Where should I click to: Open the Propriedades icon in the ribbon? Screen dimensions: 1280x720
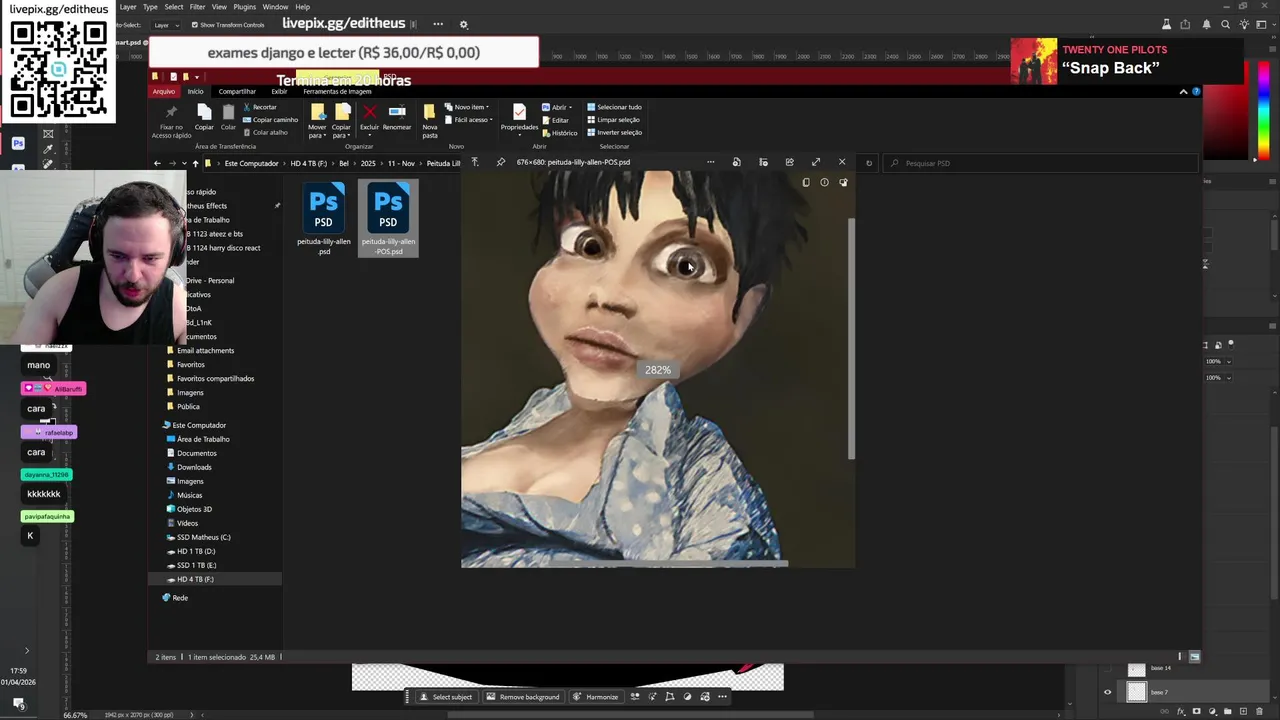[519, 112]
